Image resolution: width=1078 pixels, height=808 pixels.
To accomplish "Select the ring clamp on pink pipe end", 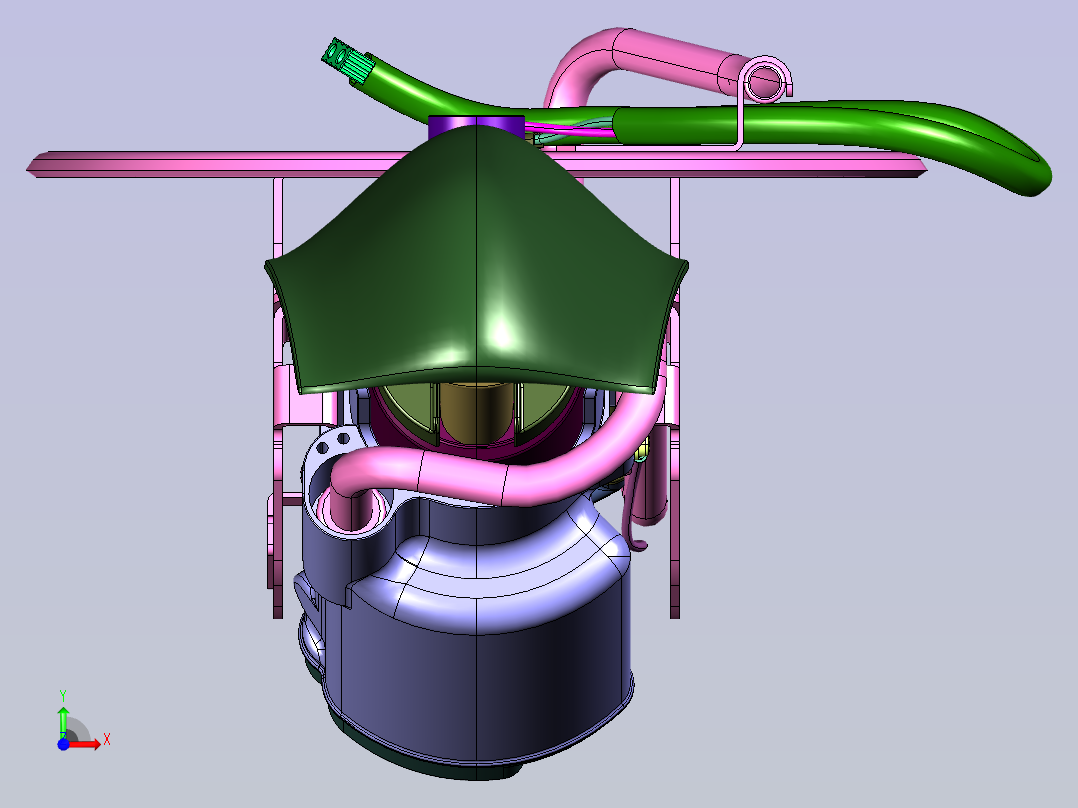I will 764,80.
